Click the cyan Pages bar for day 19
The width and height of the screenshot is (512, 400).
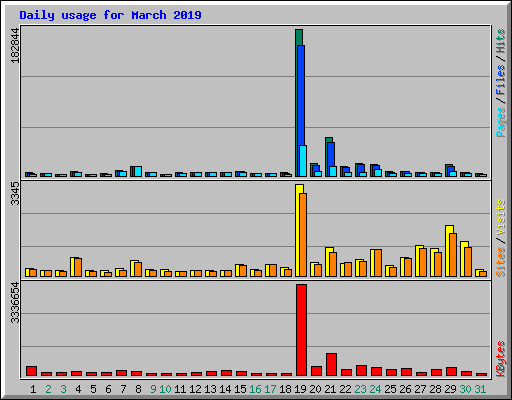click(303, 161)
